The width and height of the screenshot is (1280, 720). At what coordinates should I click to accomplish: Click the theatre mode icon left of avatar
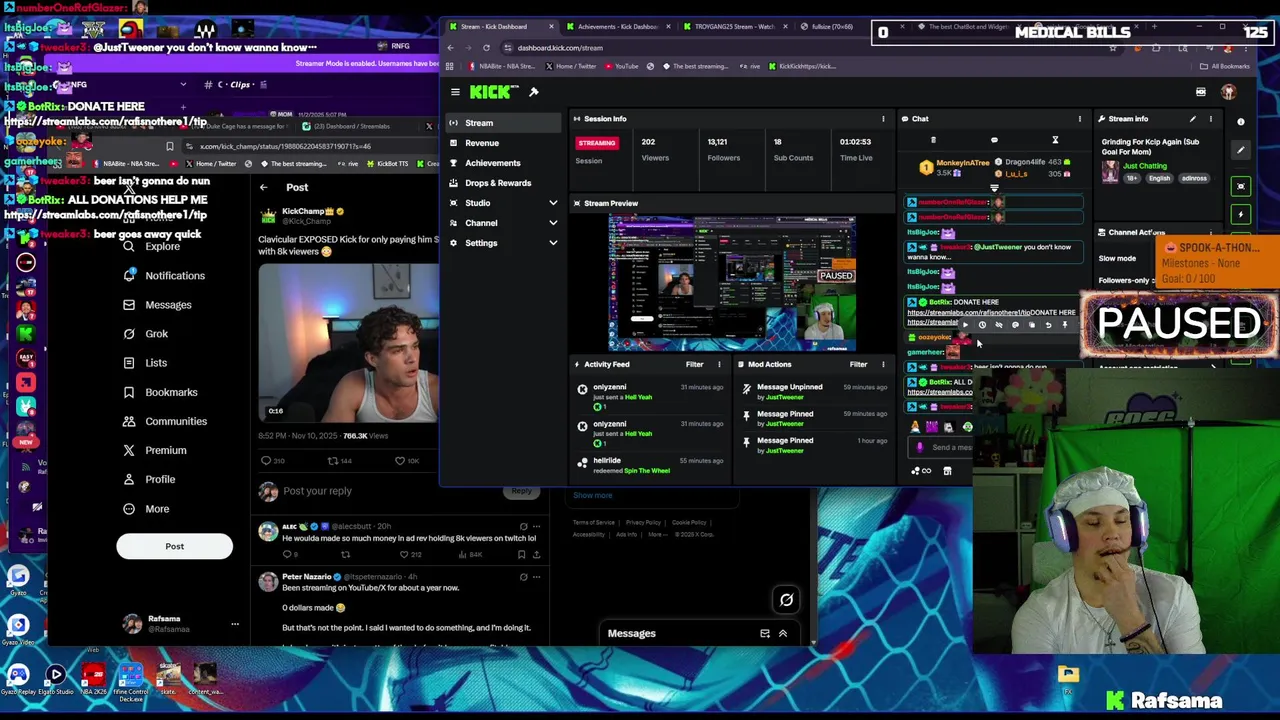click(1201, 92)
